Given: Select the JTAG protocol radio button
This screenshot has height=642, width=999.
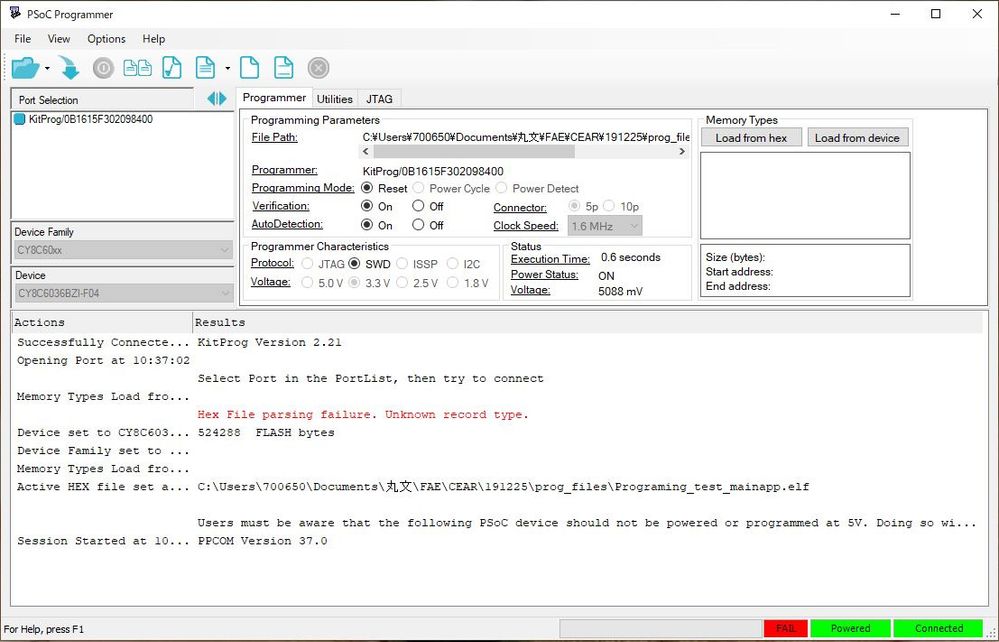Looking at the screenshot, I should pos(308,263).
